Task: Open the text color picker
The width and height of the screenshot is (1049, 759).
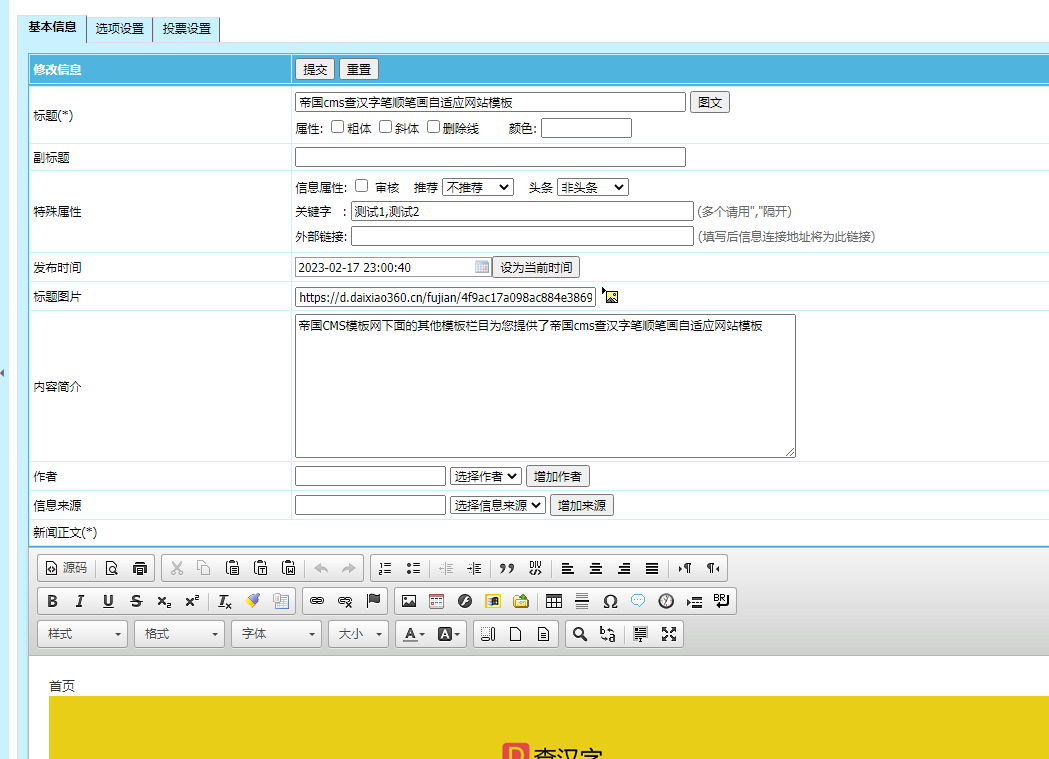Action: [413, 634]
